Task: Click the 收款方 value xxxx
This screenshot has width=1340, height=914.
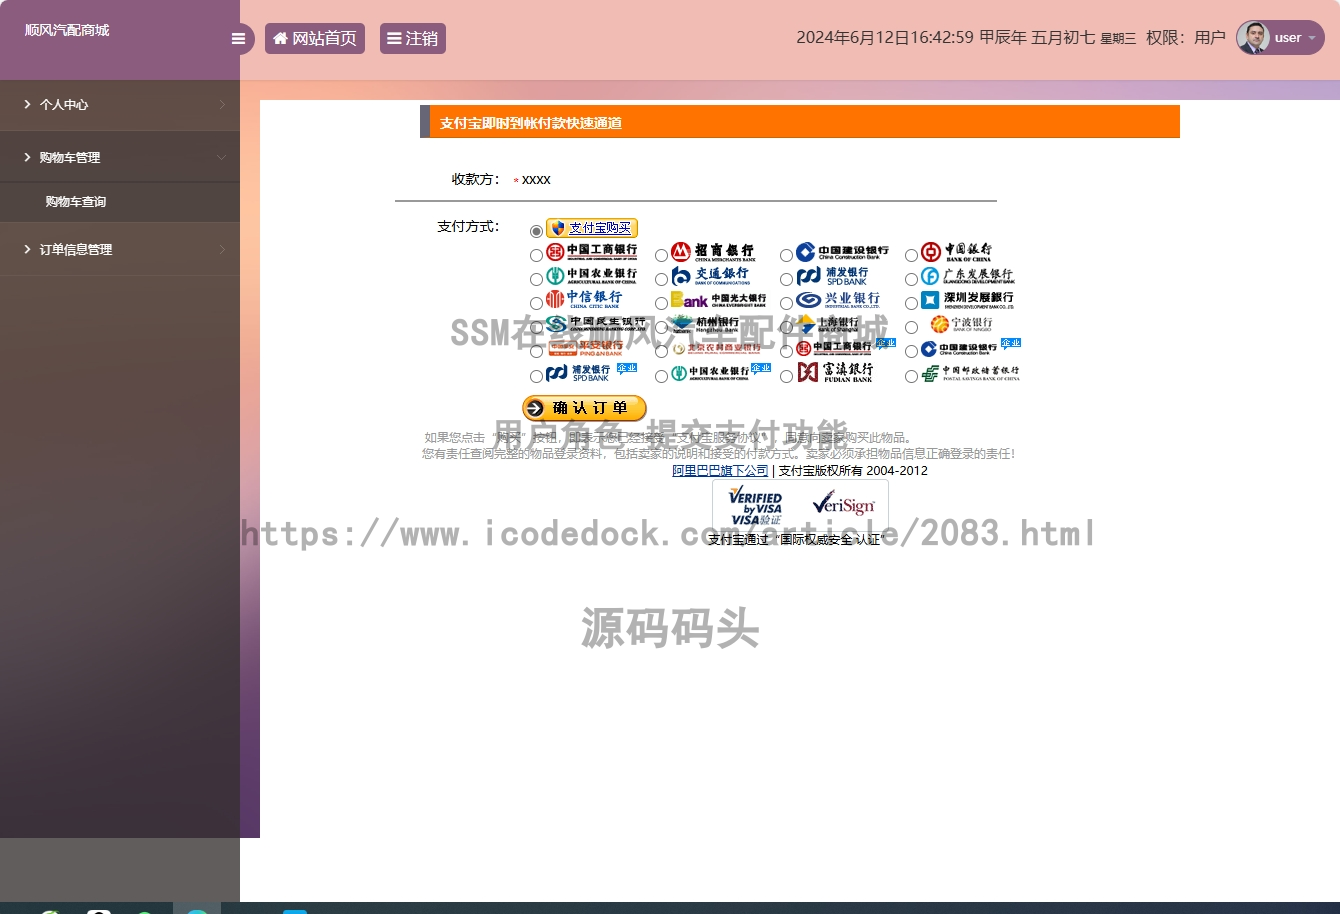Action: click(x=536, y=180)
